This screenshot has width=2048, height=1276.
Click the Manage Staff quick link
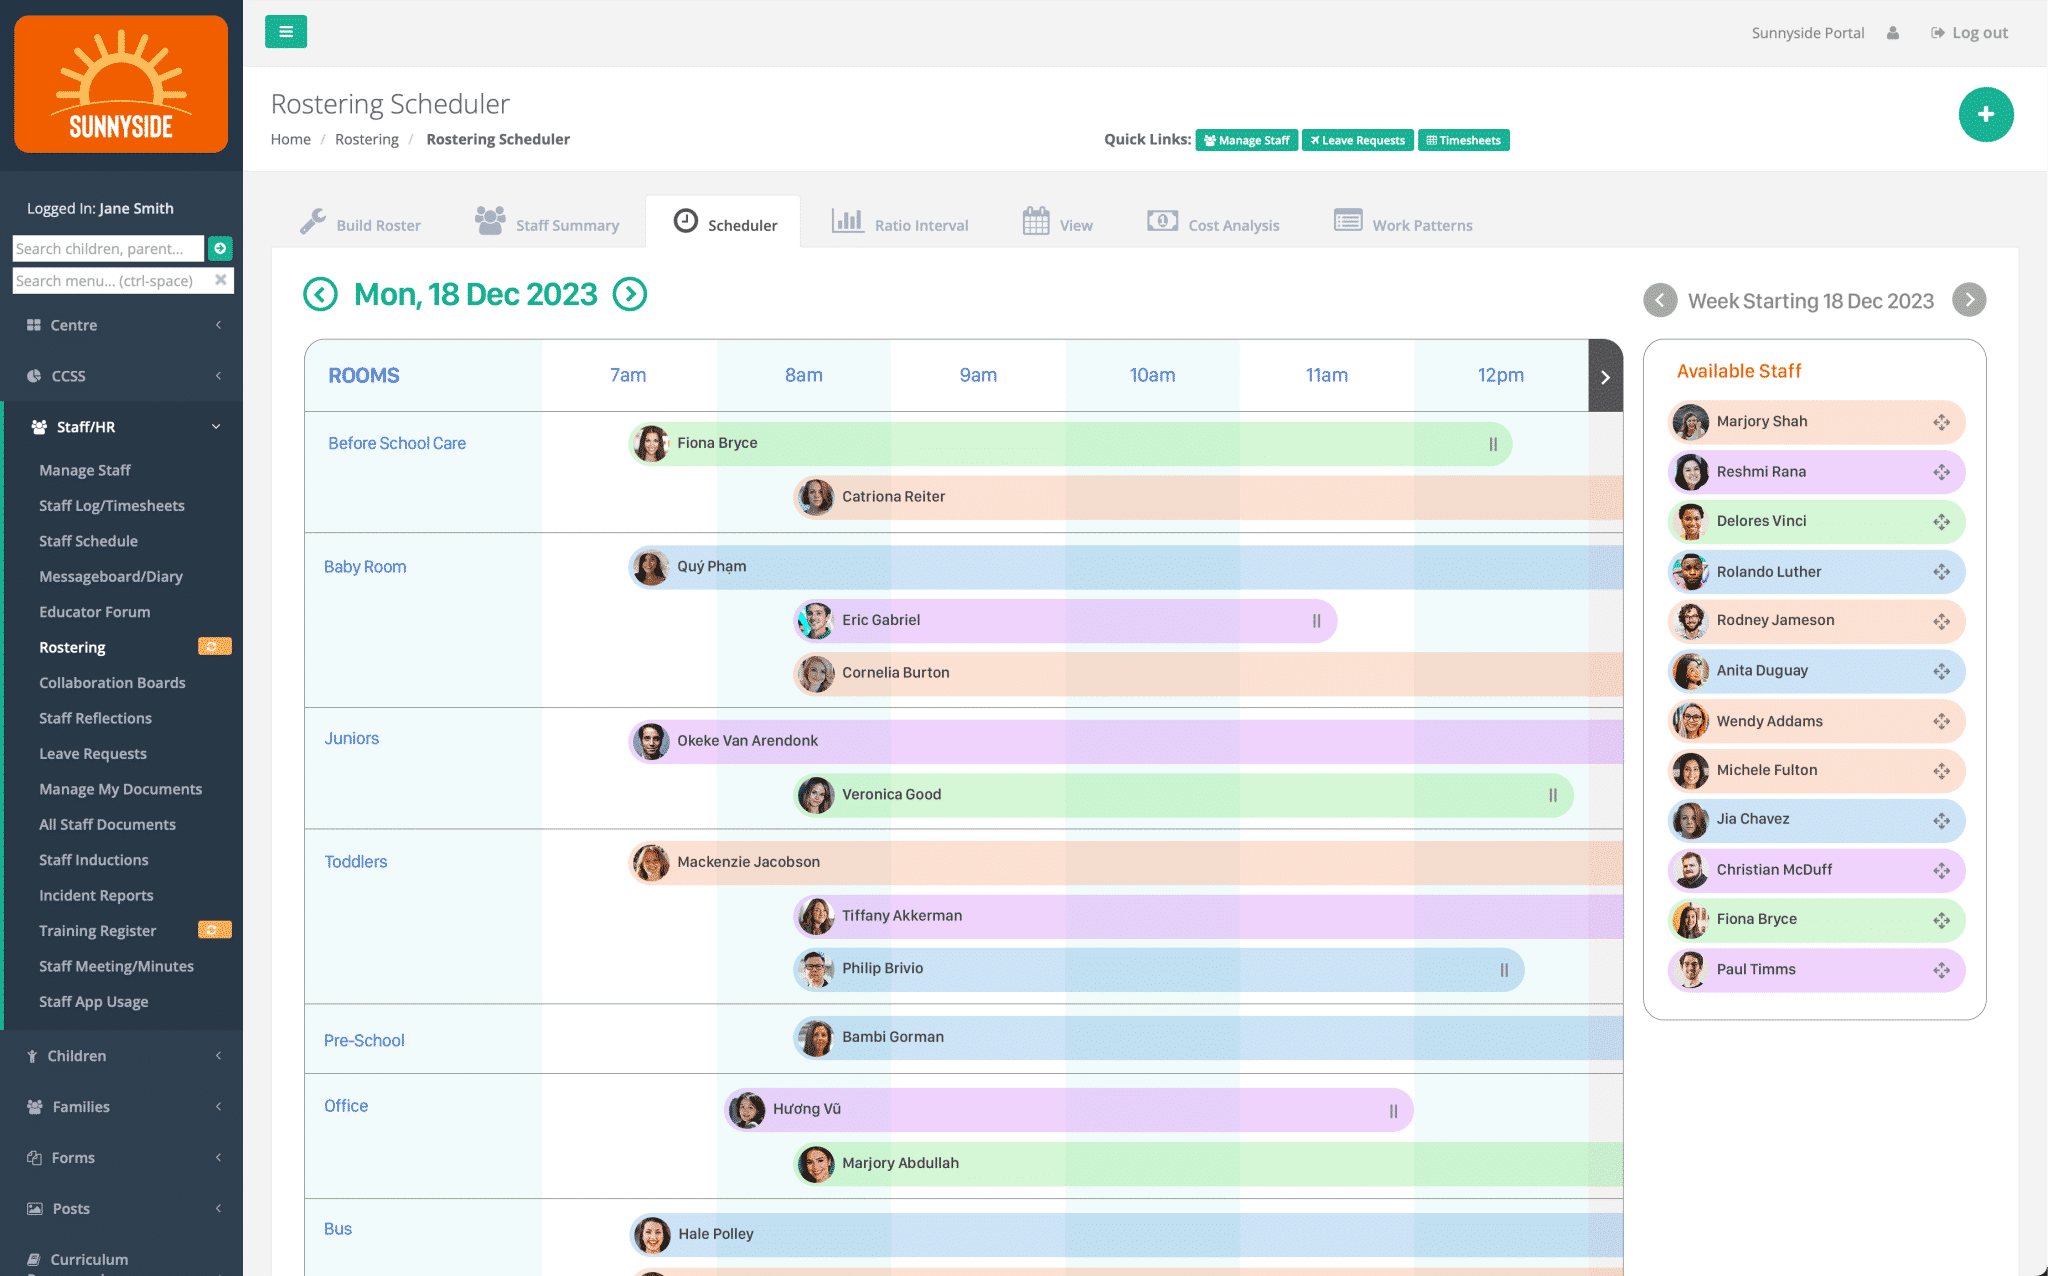coord(1246,140)
